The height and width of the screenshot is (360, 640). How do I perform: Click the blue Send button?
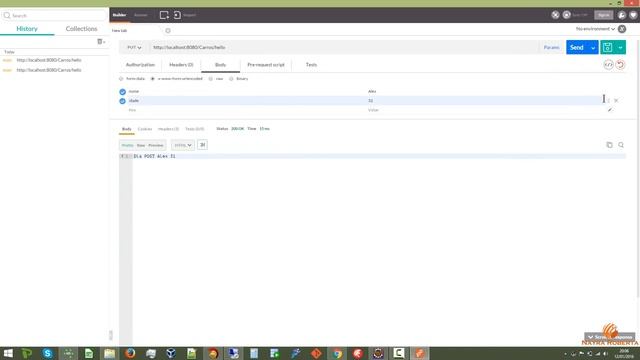577,47
